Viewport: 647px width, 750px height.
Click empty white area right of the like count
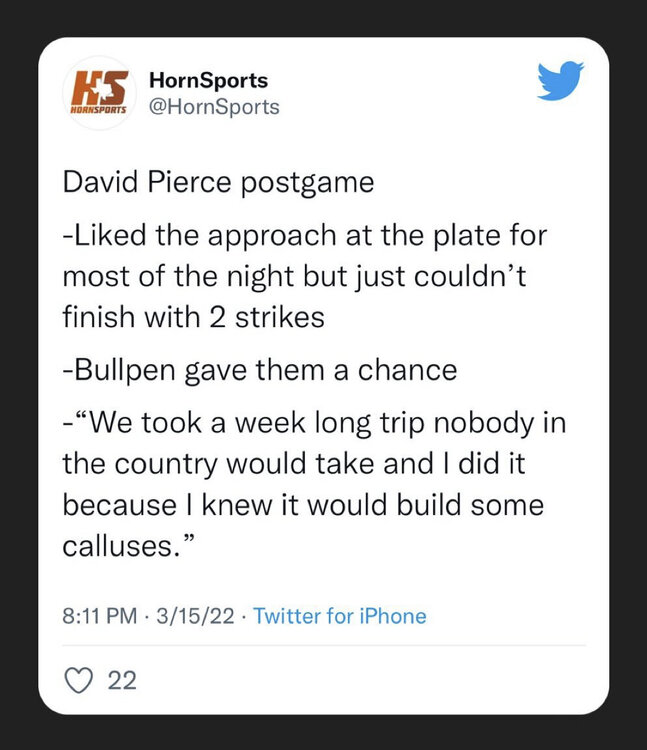point(400,681)
